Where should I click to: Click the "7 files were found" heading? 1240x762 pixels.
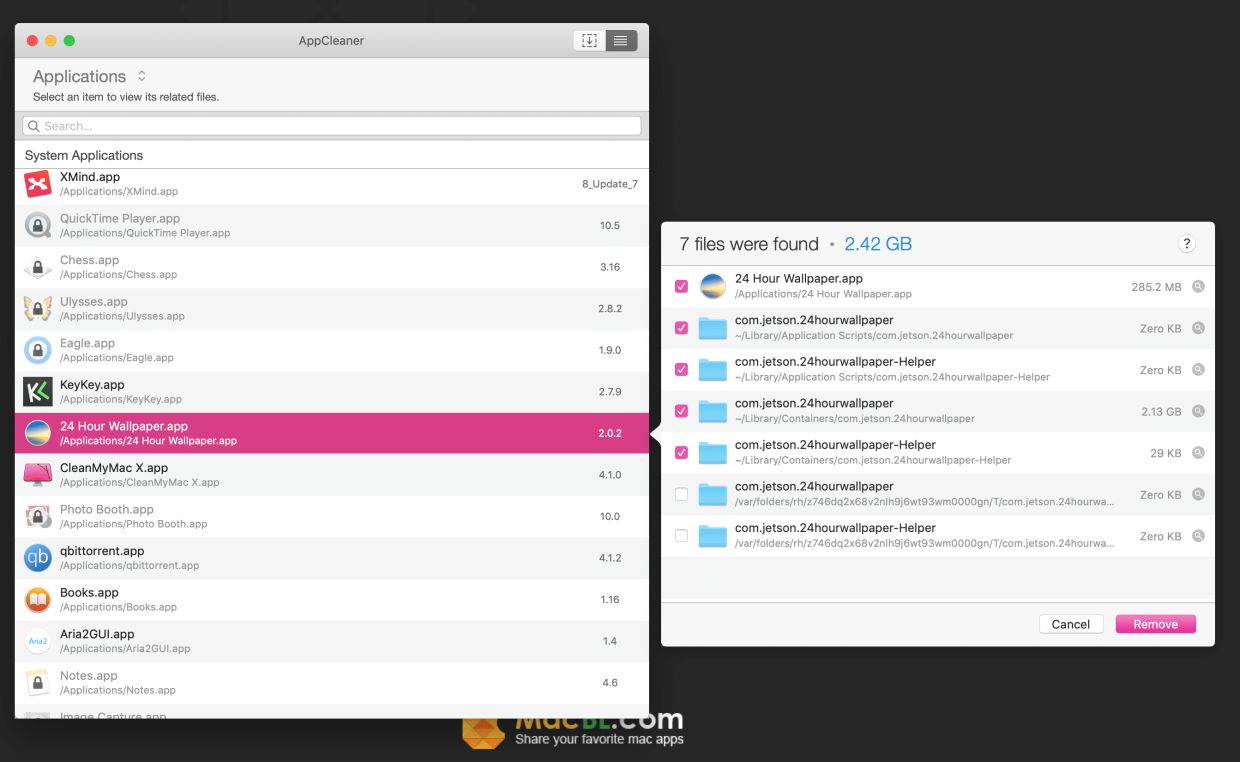749,244
